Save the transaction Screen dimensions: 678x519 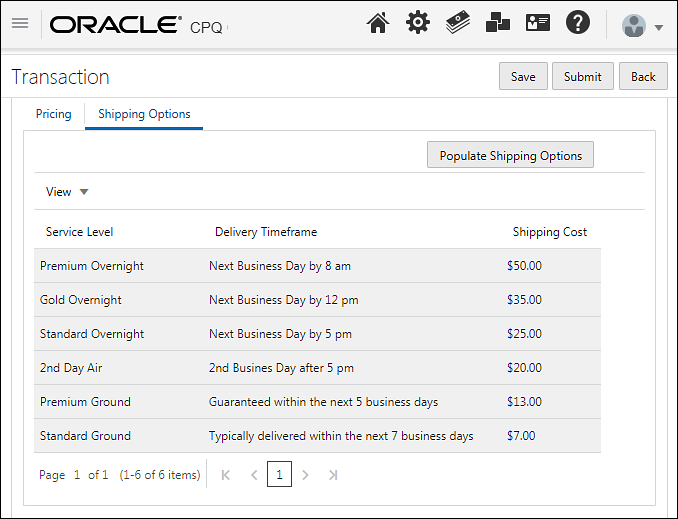point(523,76)
